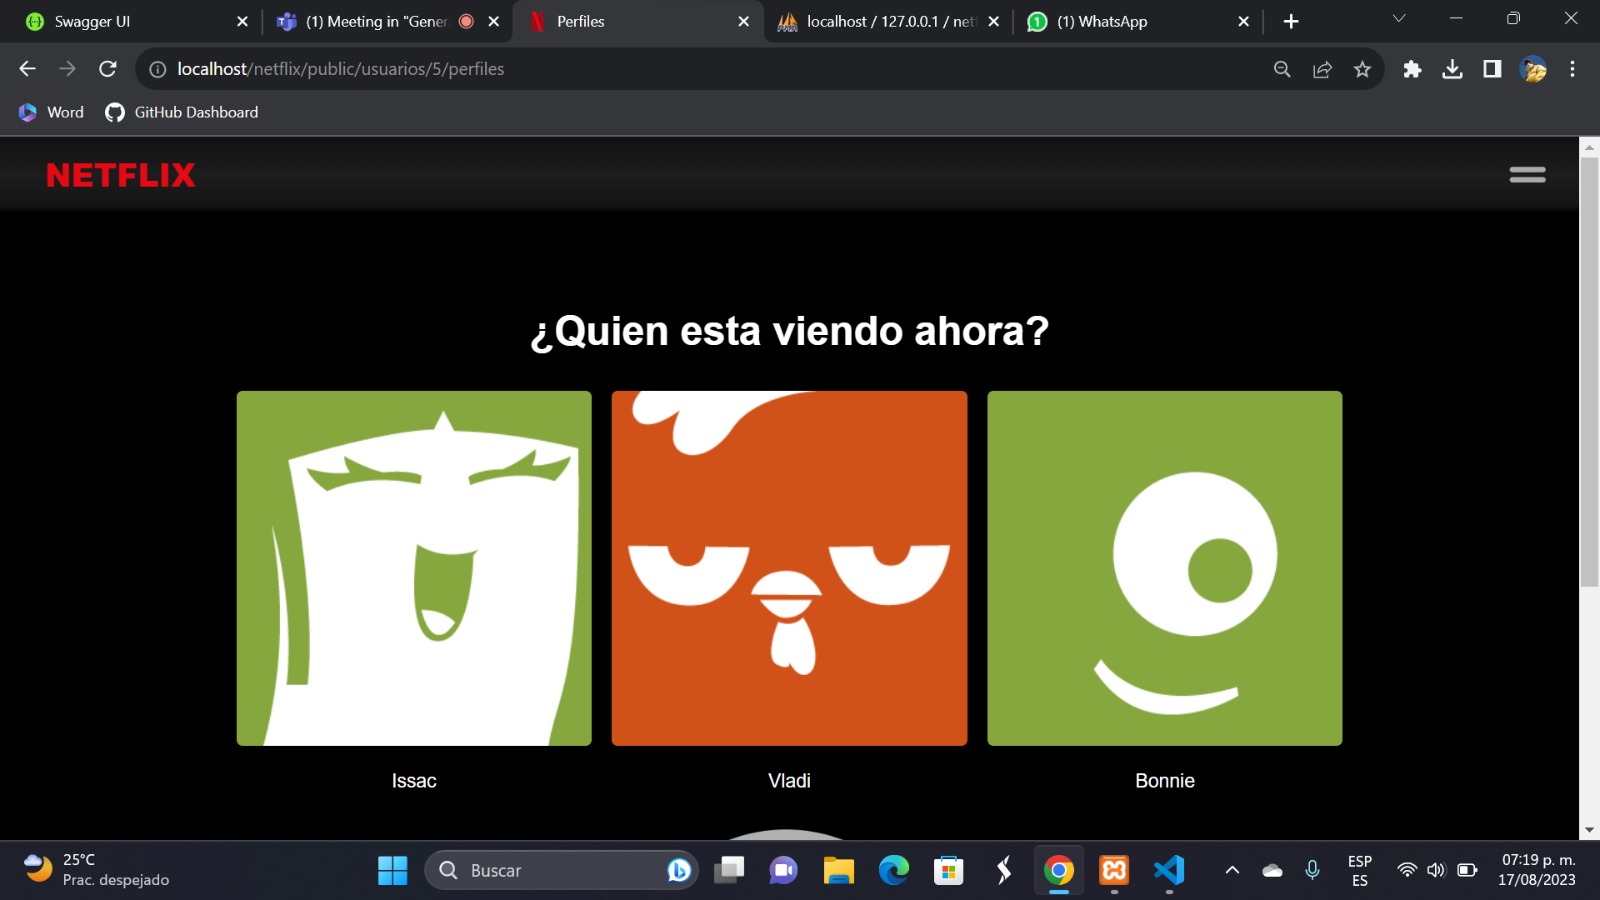Click the microphone icon in the system tray
Screen dimensions: 1600x900
[x=1311, y=870]
